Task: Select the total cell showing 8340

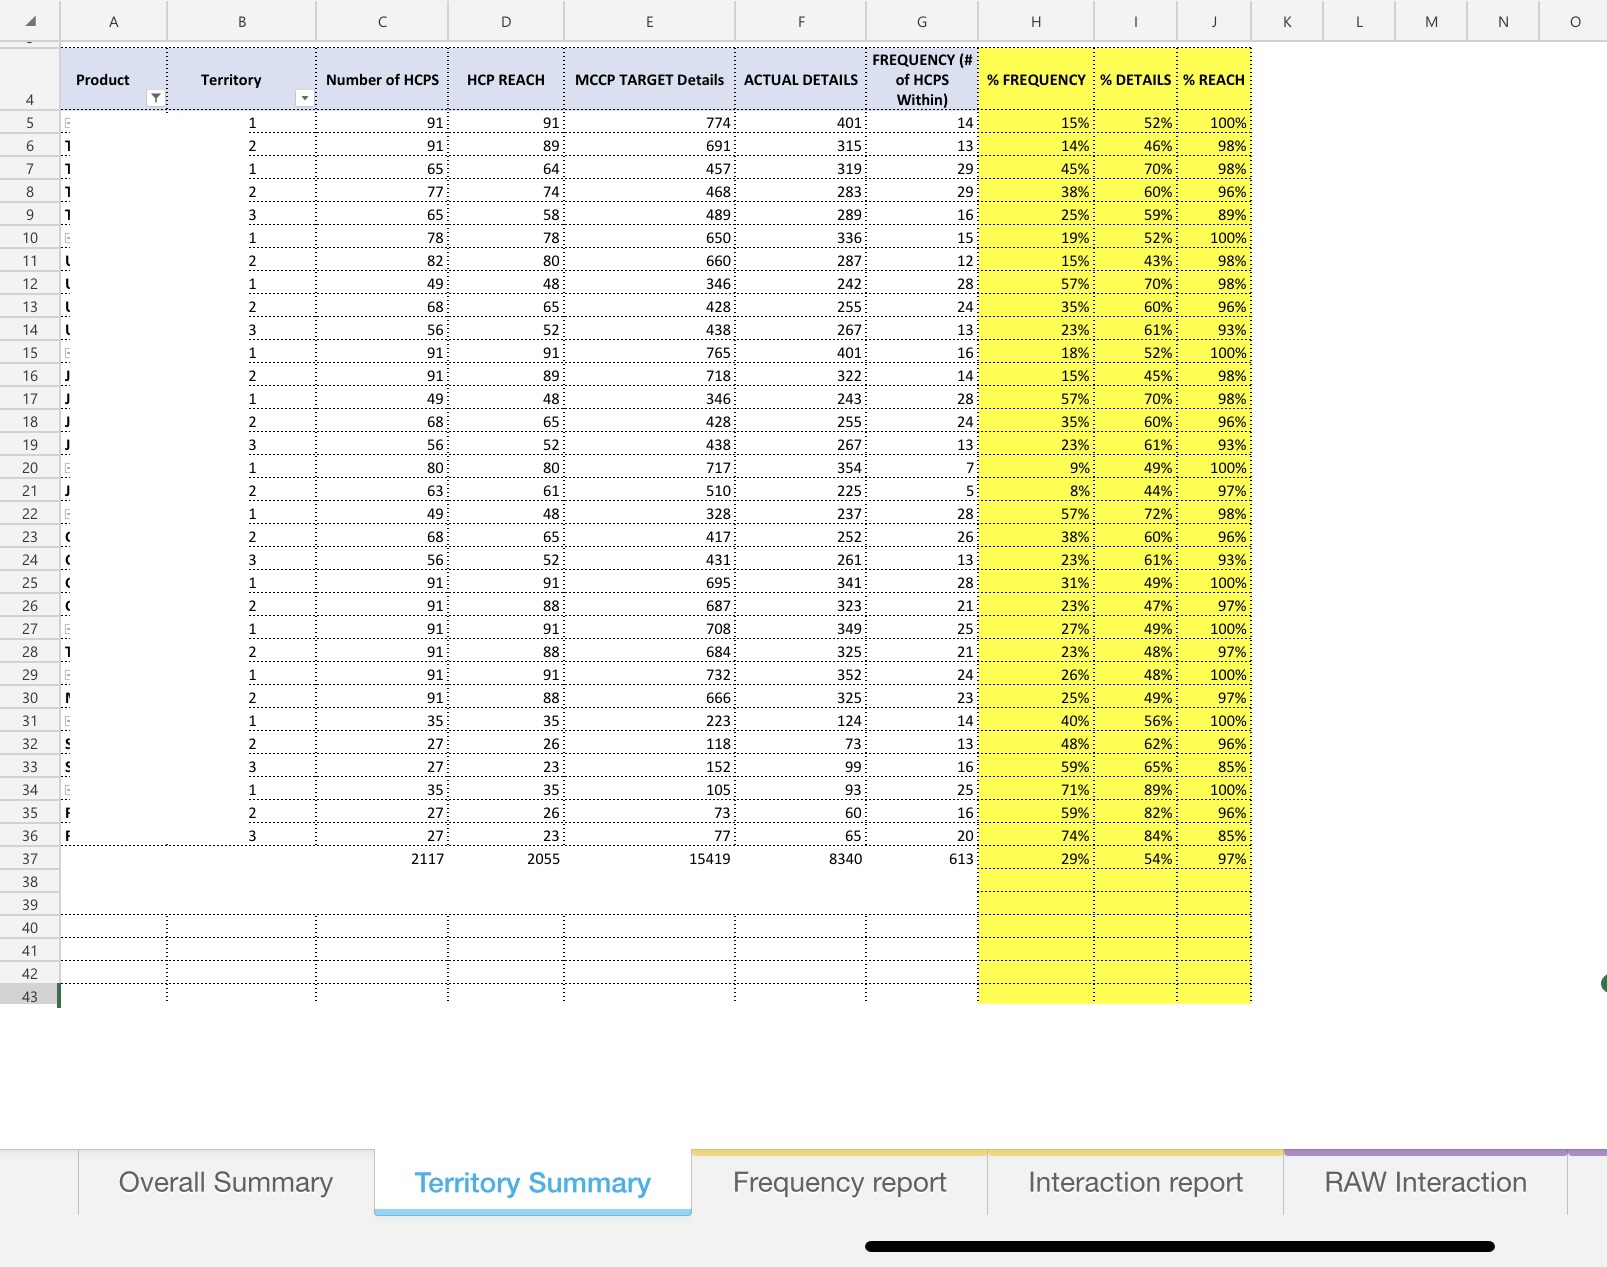Action: pos(801,859)
